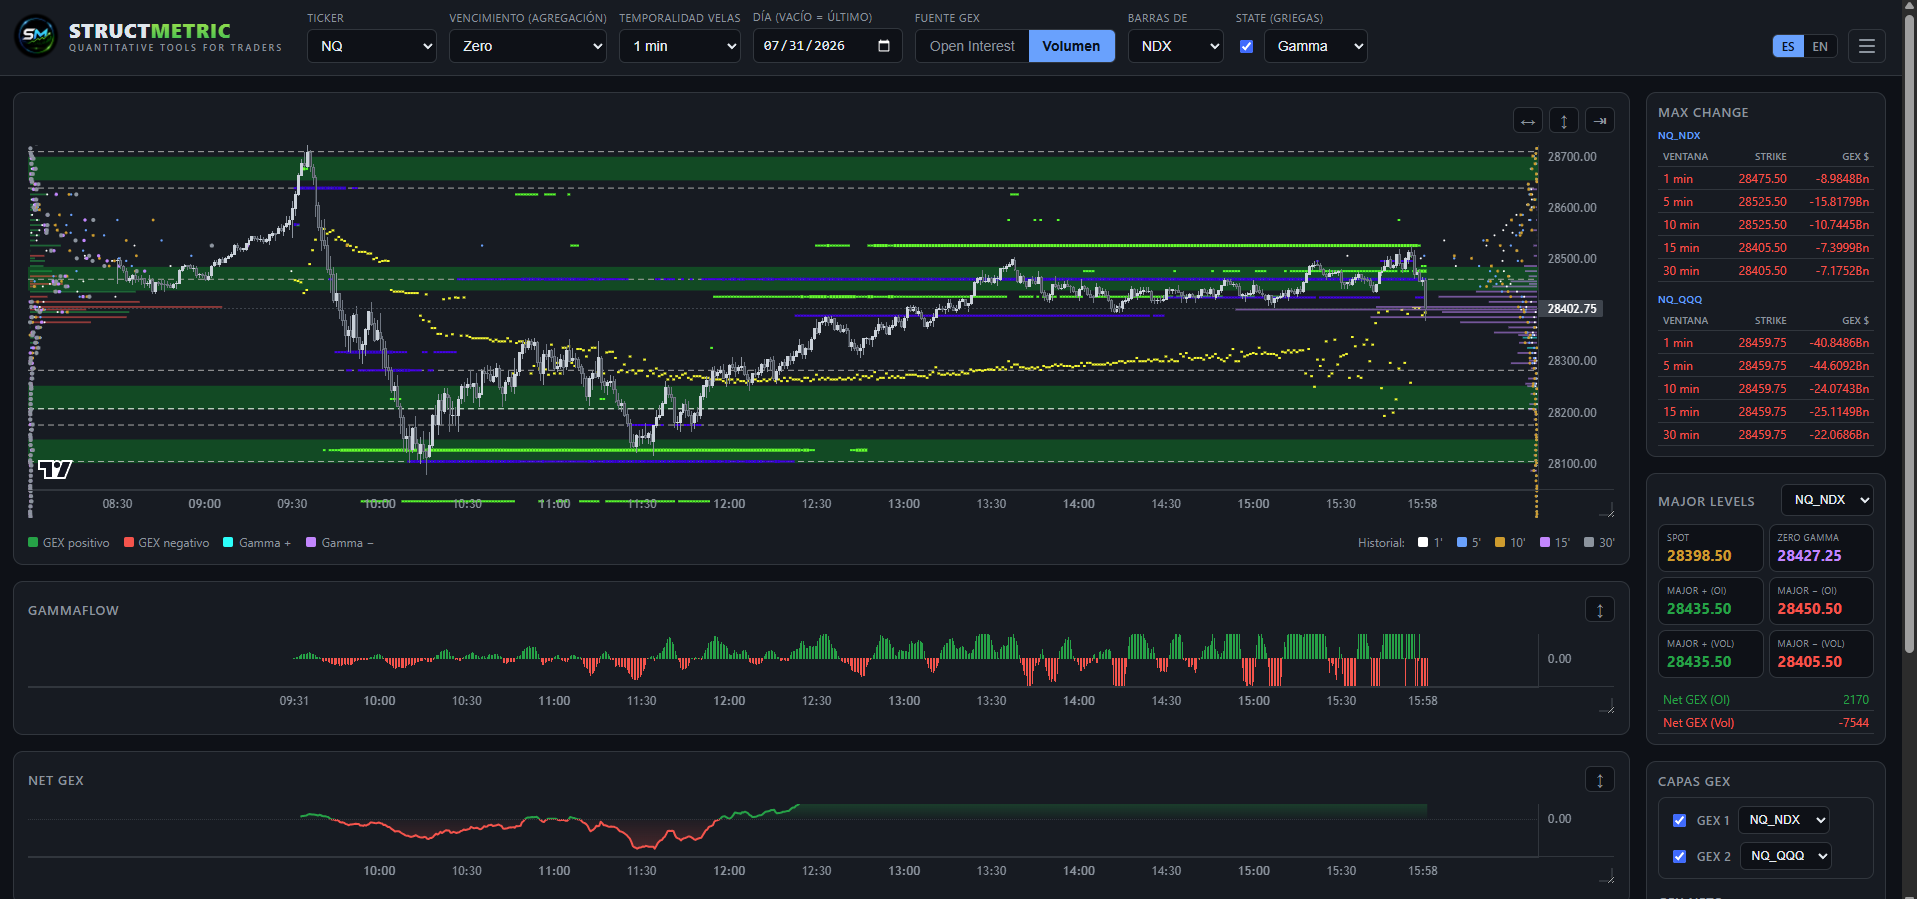Click the NQ_QQQ 1 min GEX -40.8486Bn
The image size is (1917, 899).
point(1839,343)
